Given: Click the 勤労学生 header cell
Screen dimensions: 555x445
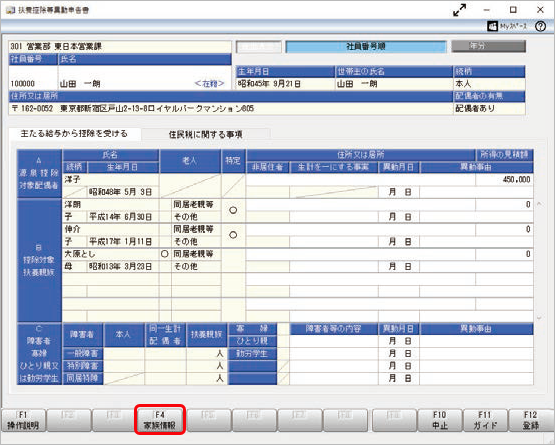Looking at the screenshot, I should click(x=252, y=353).
